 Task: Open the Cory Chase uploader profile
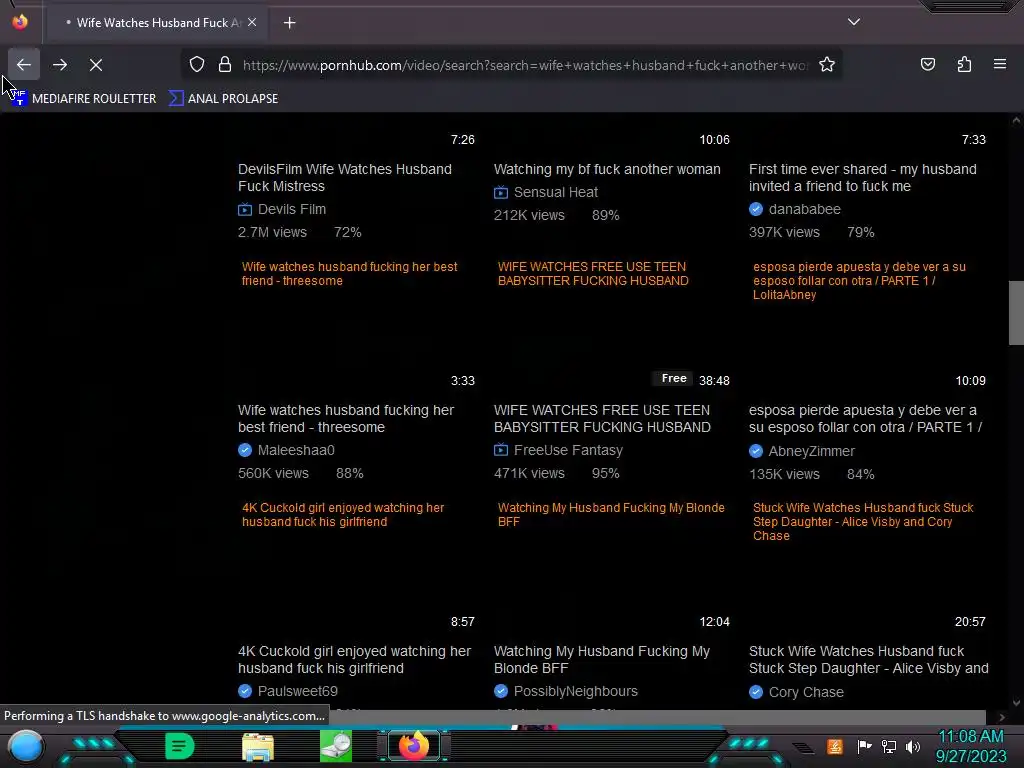coord(806,692)
